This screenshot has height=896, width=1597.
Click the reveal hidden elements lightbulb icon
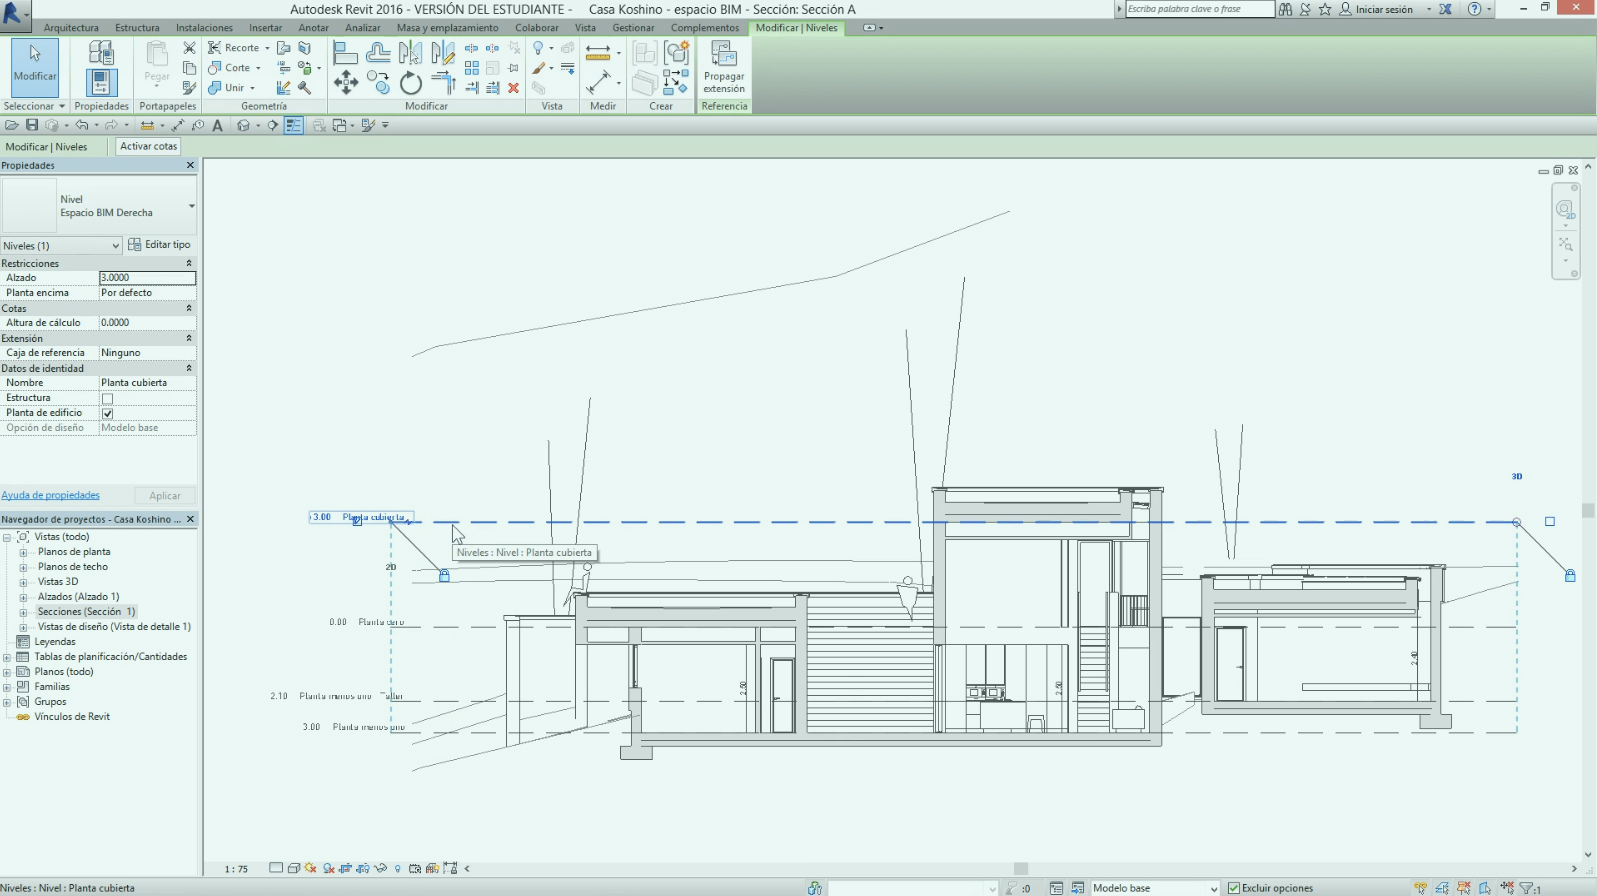click(398, 868)
